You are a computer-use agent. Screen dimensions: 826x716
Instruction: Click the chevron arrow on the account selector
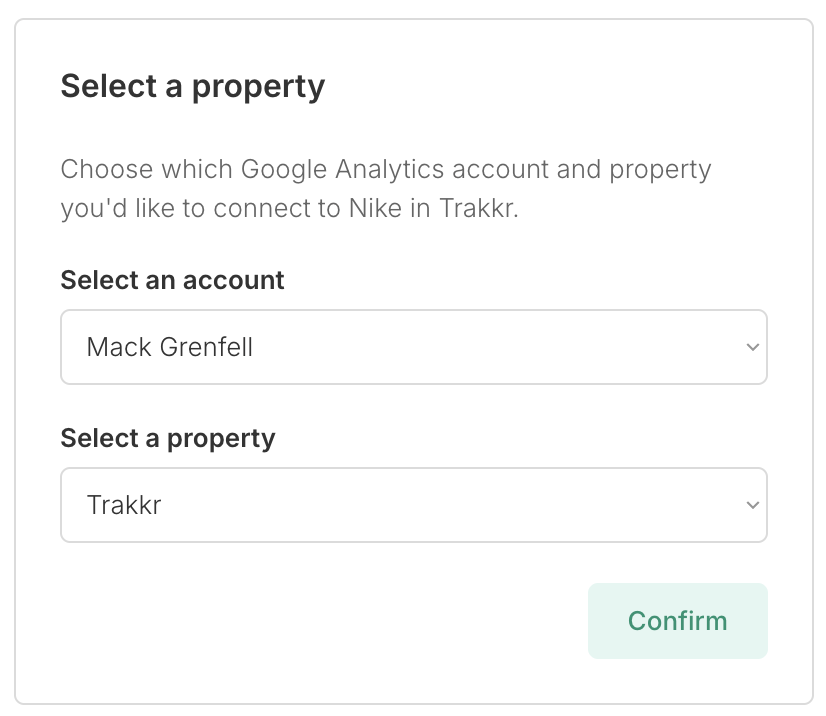752,347
